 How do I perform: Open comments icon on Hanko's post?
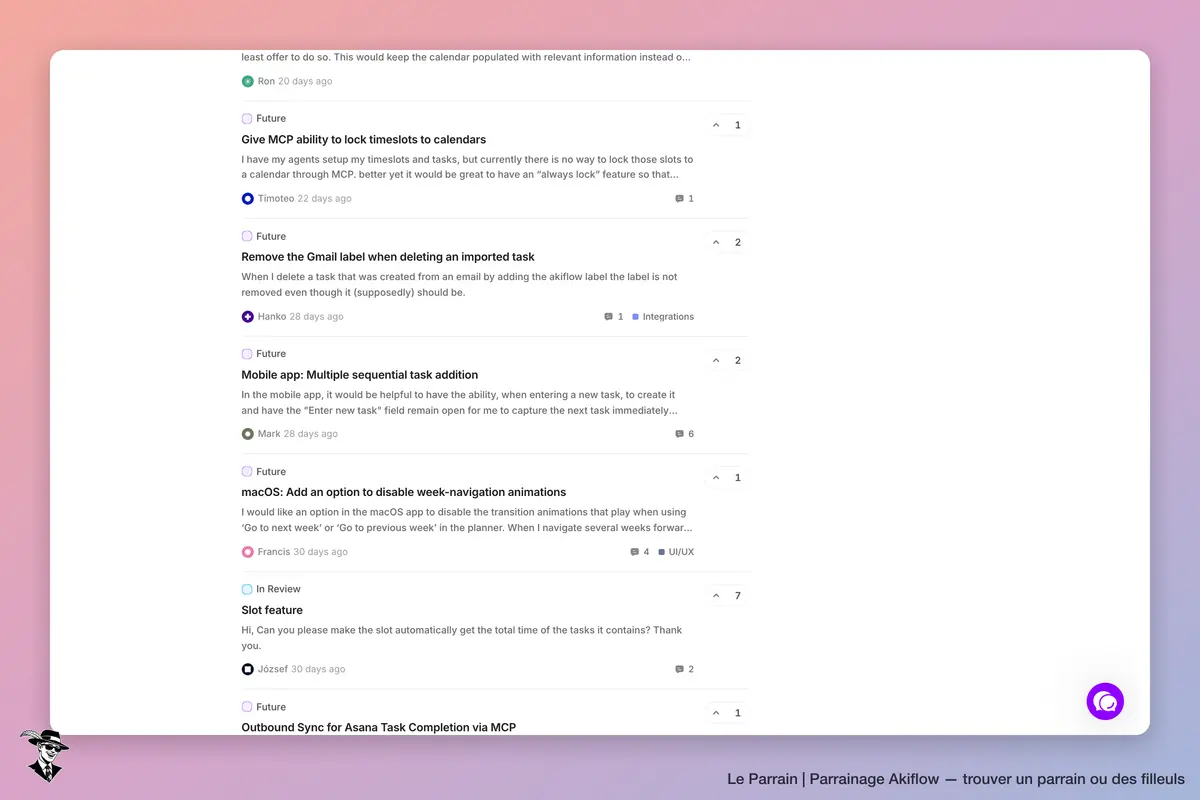coord(608,317)
